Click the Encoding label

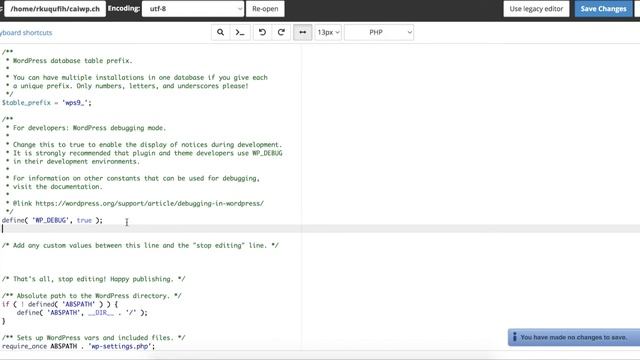[124, 8]
